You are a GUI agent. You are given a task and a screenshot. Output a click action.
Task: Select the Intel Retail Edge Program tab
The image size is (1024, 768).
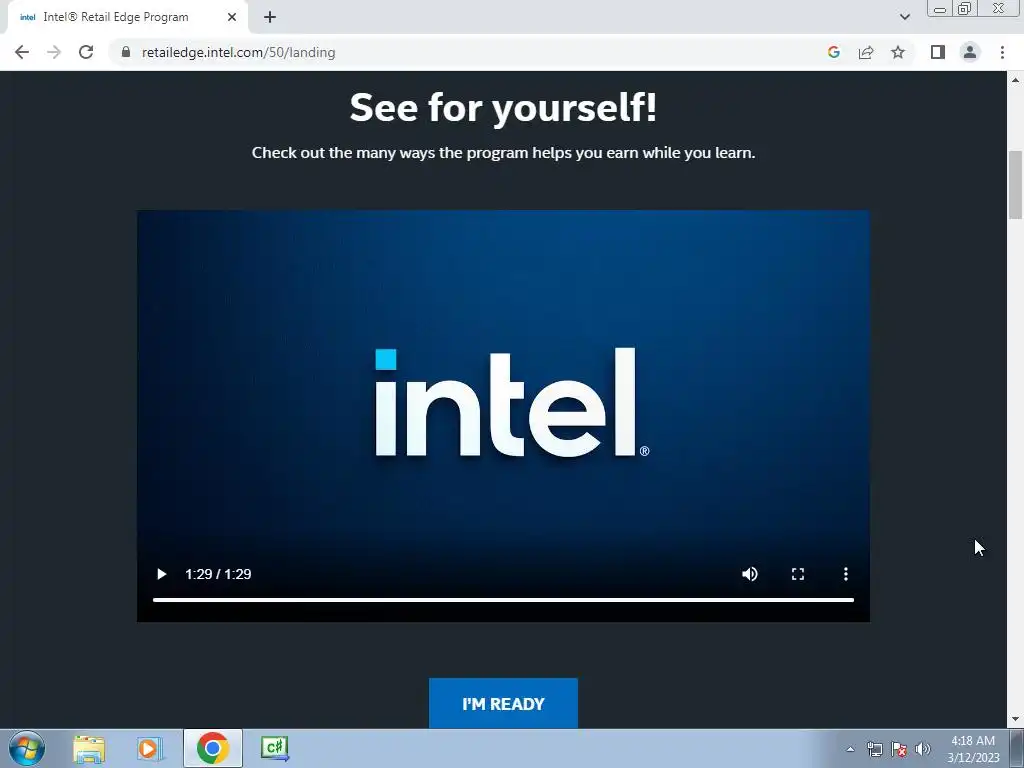pos(127,17)
